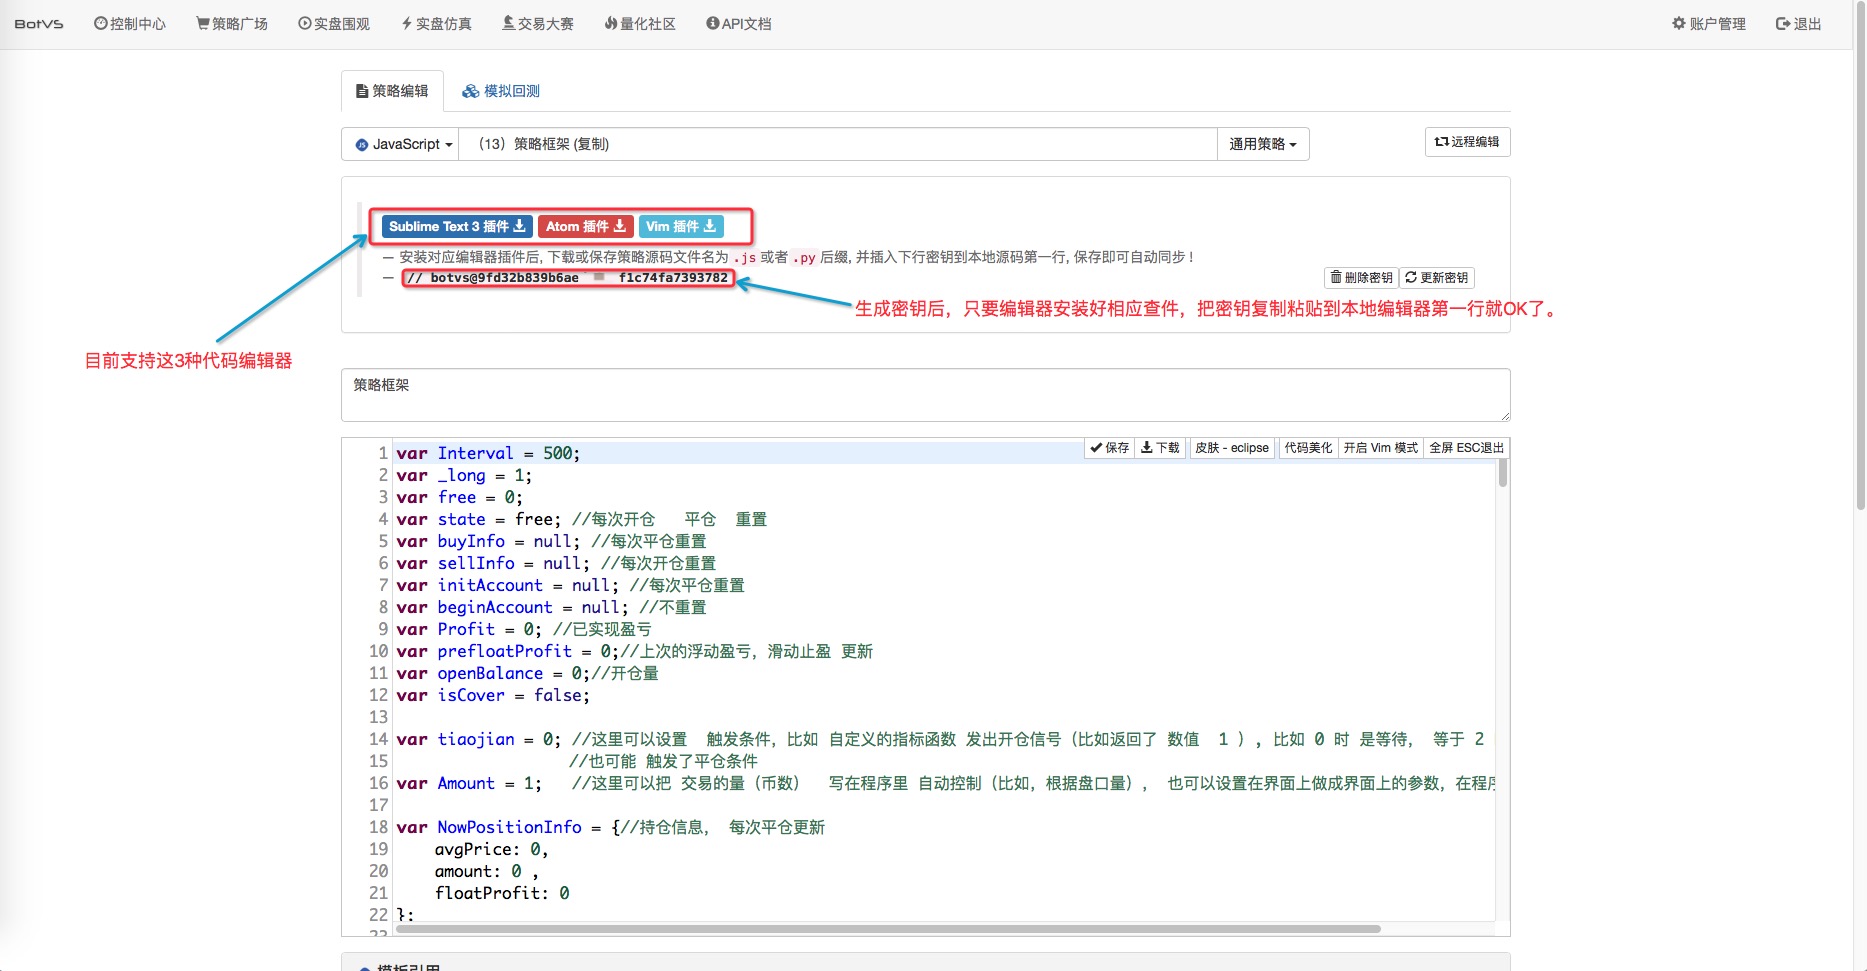Click line number 13 in gutter
Image resolution: width=1867 pixels, height=971 pixels.
[378, 717]
